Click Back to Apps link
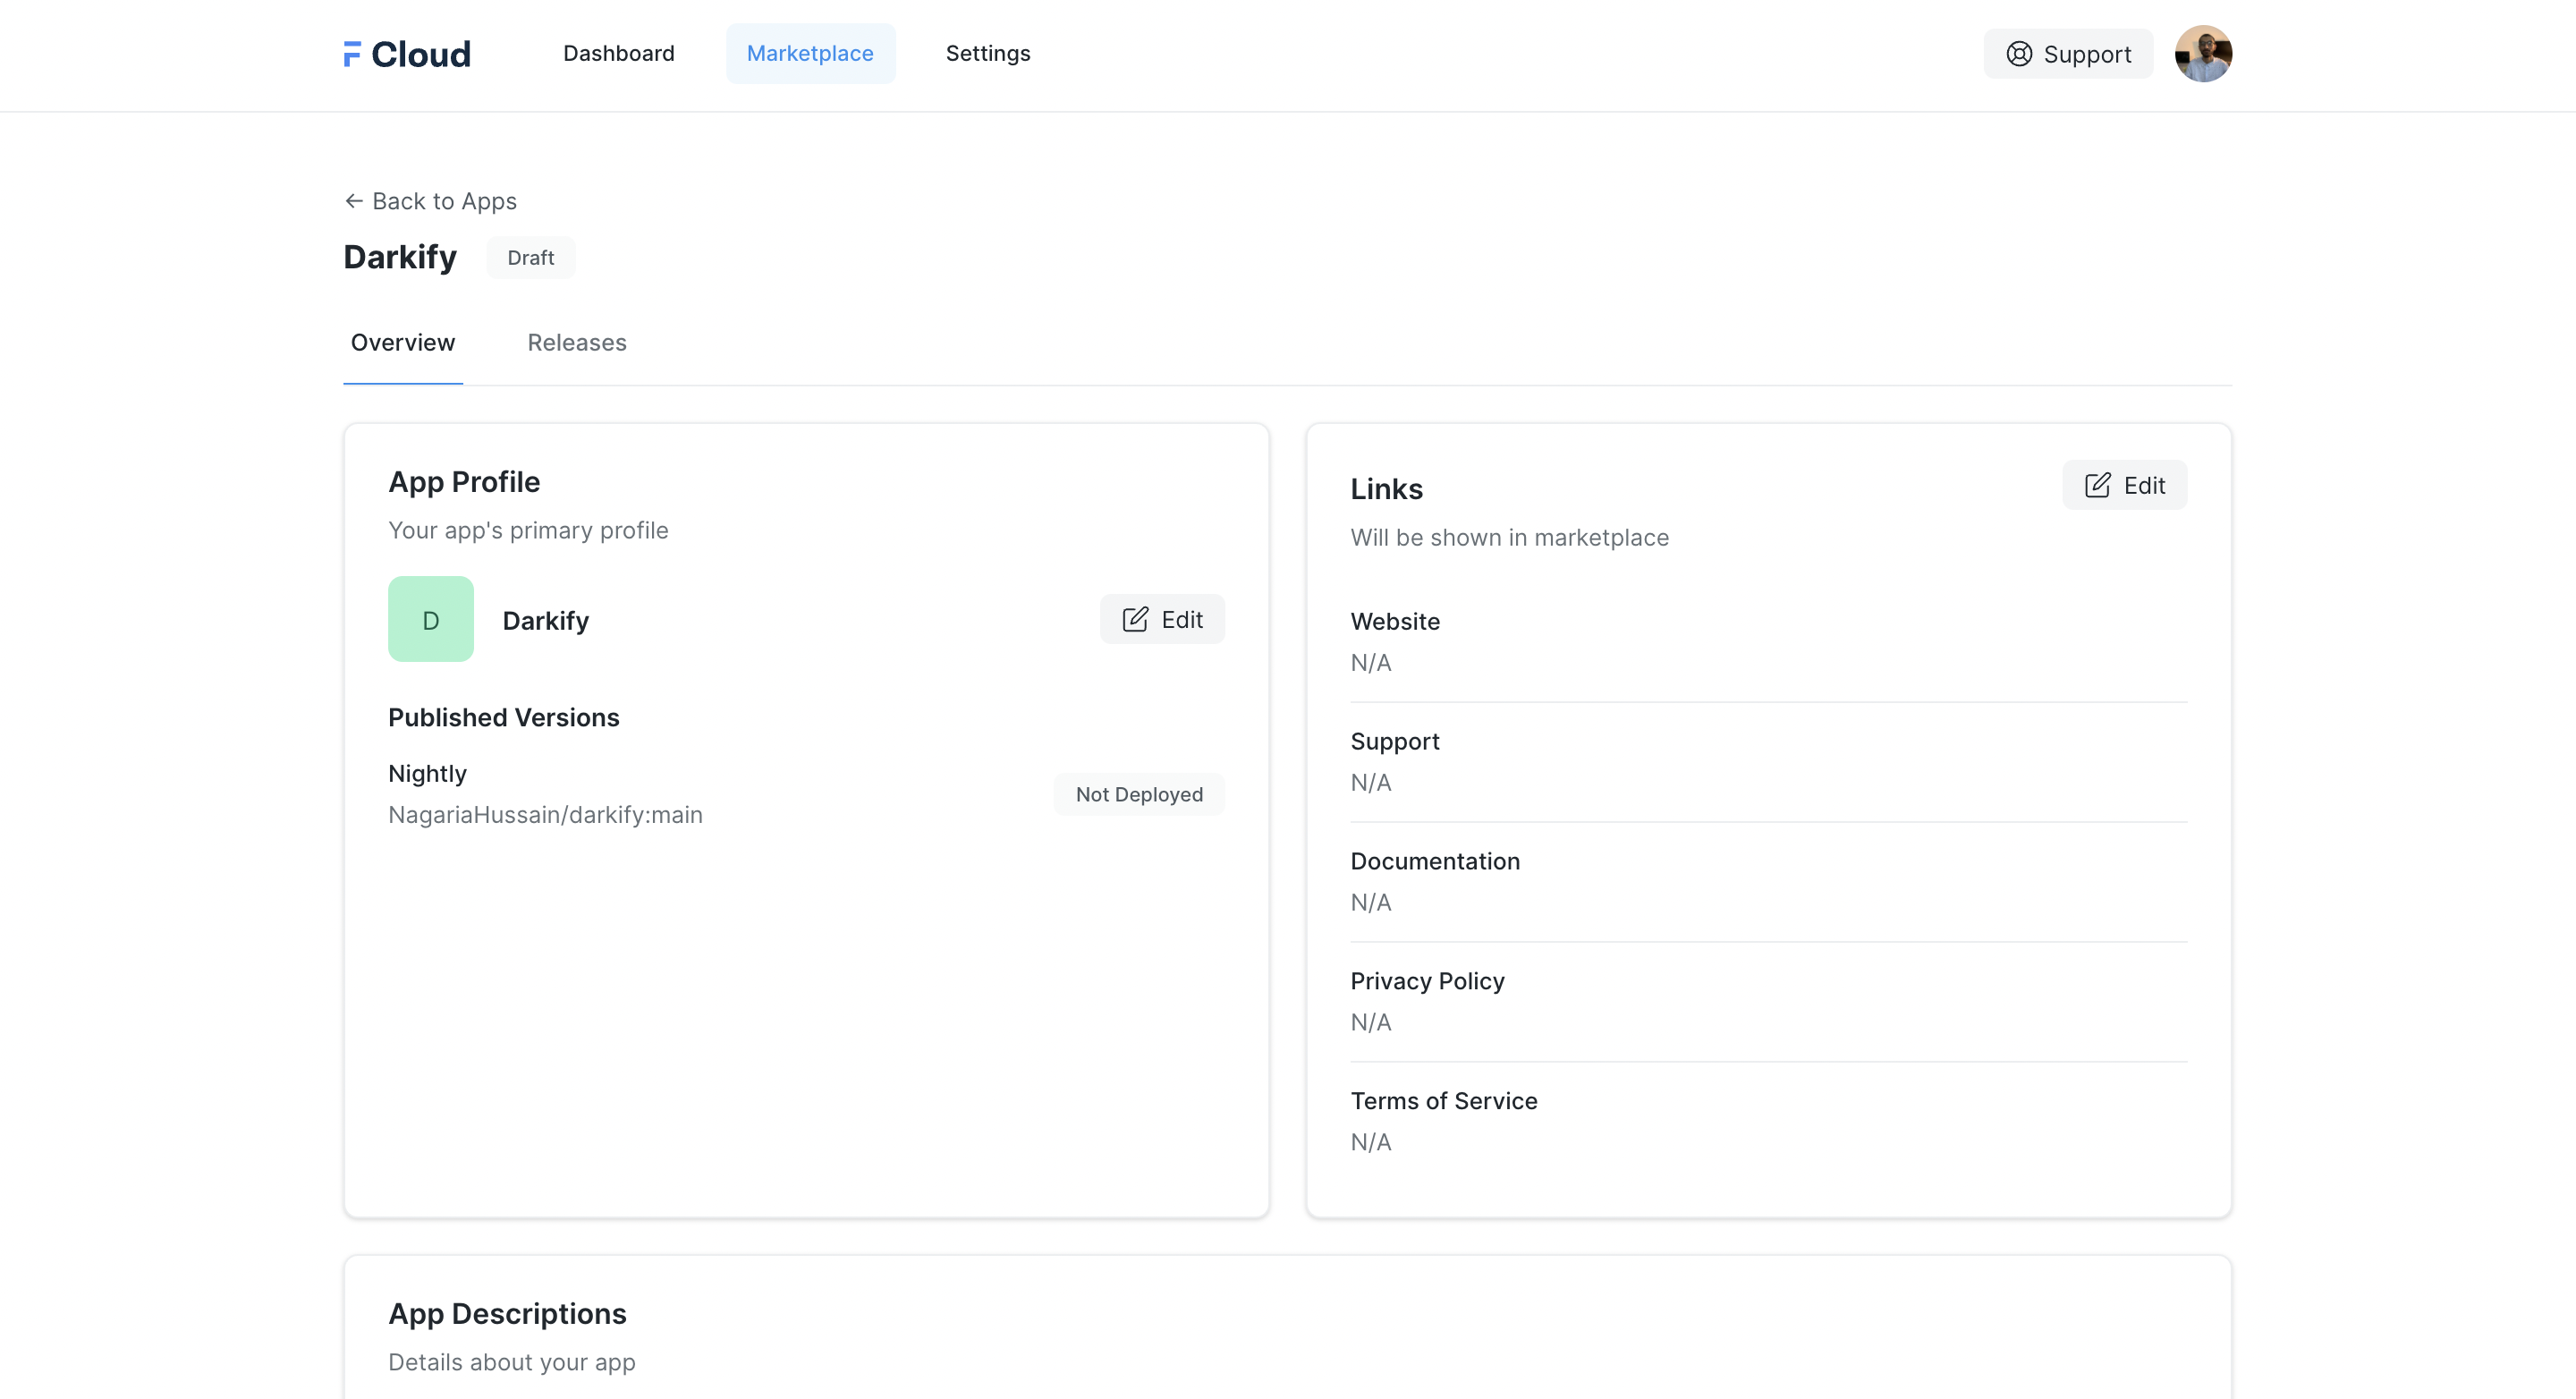2576x1399 pixels. (x=430, y=199)
